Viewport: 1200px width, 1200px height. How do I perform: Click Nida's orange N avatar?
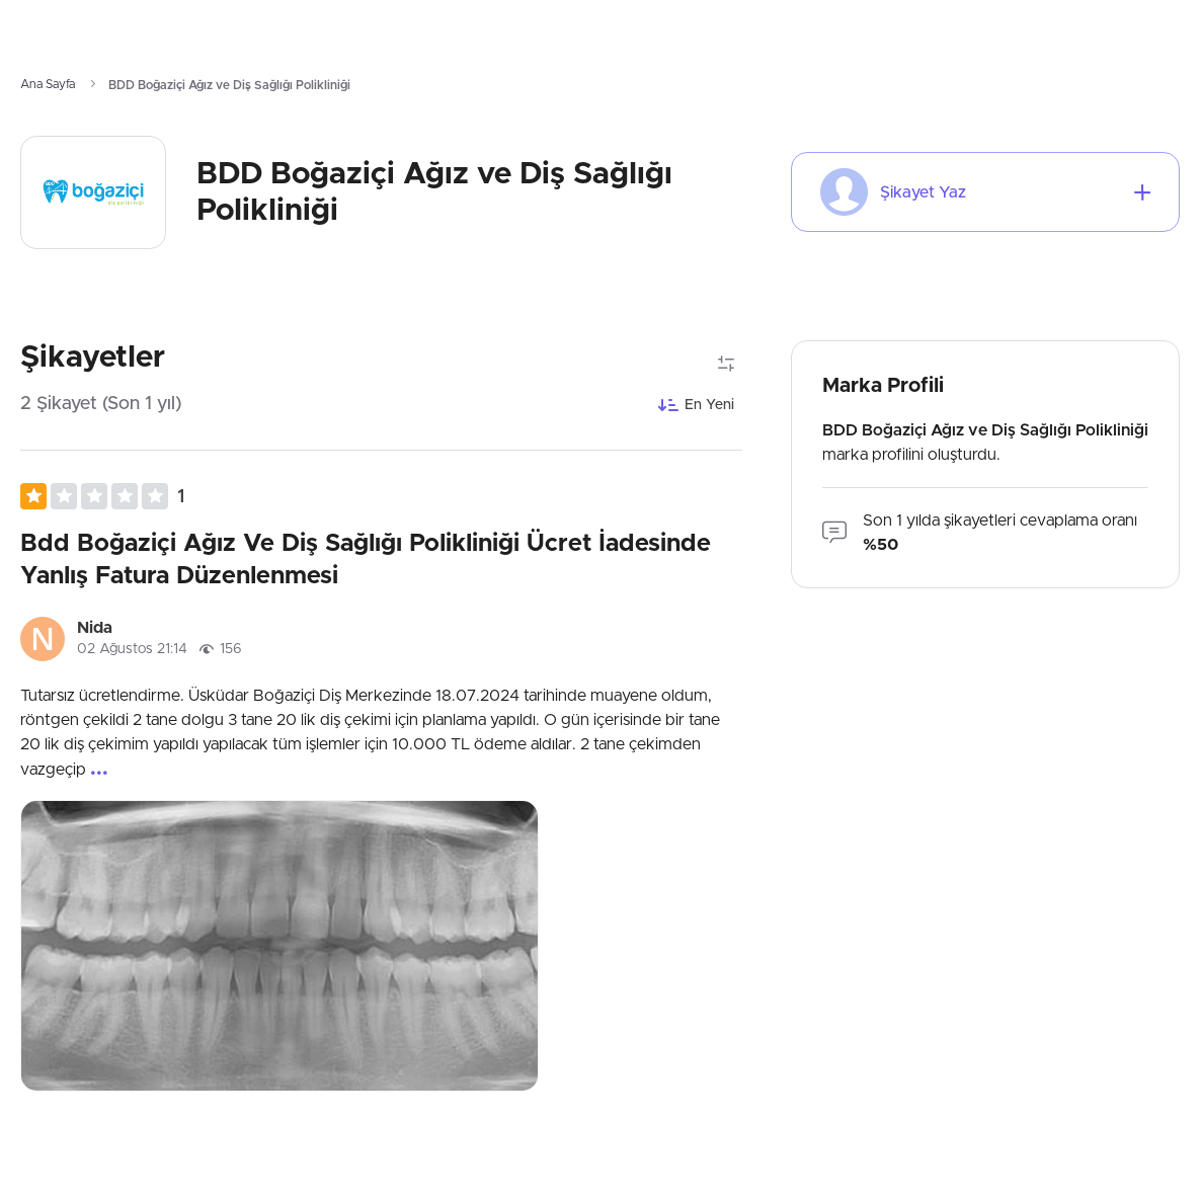coord(42,639)
